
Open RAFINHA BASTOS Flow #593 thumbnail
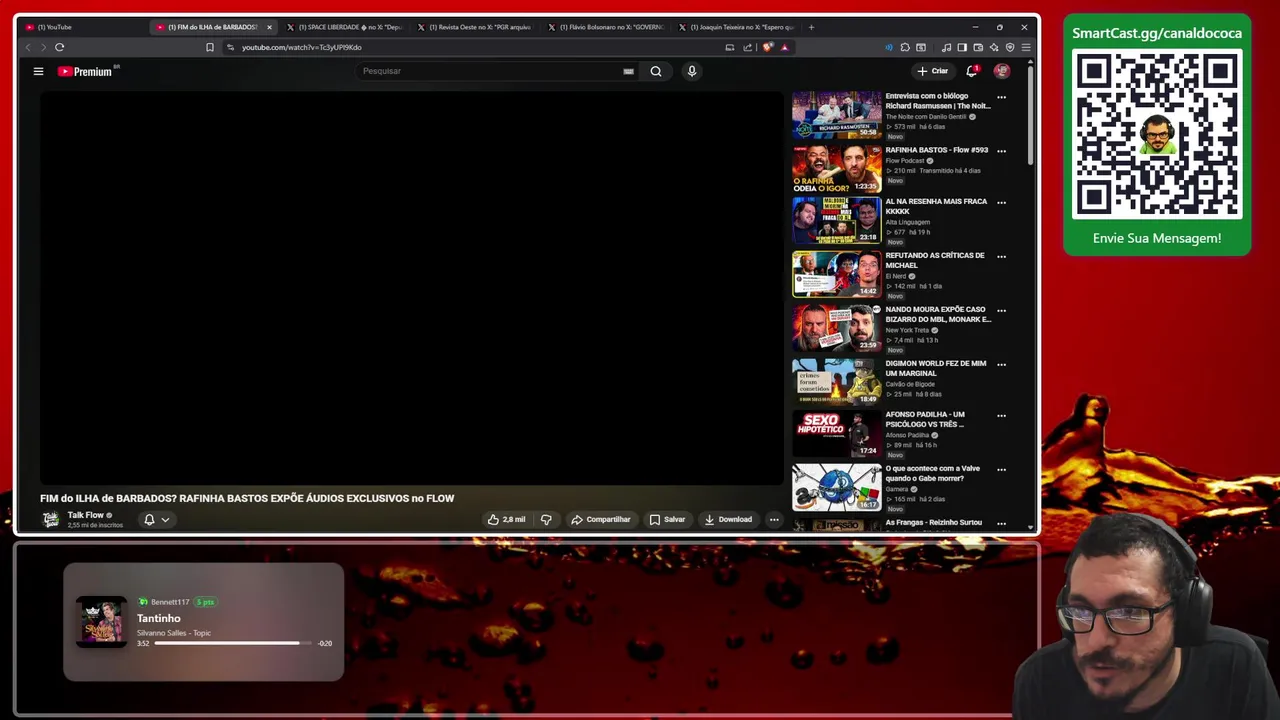[837, 169]
